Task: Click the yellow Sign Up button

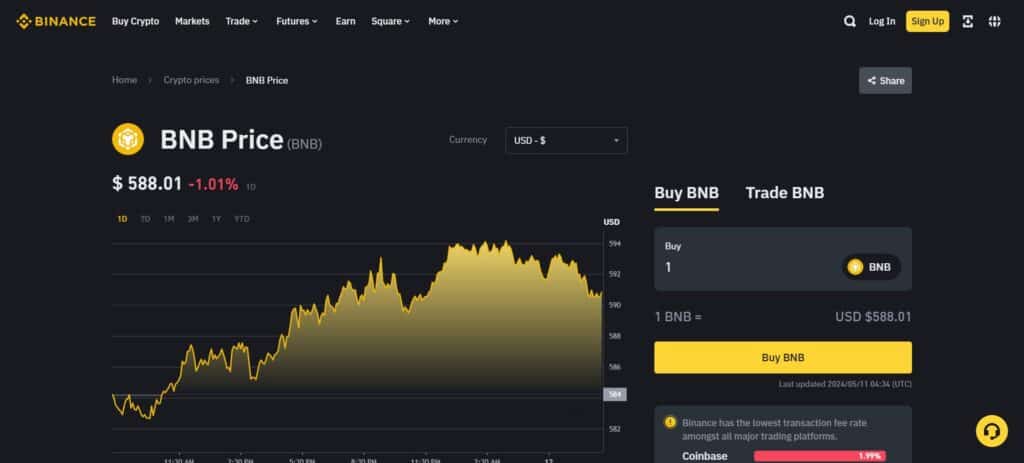Action: [927, 22]
